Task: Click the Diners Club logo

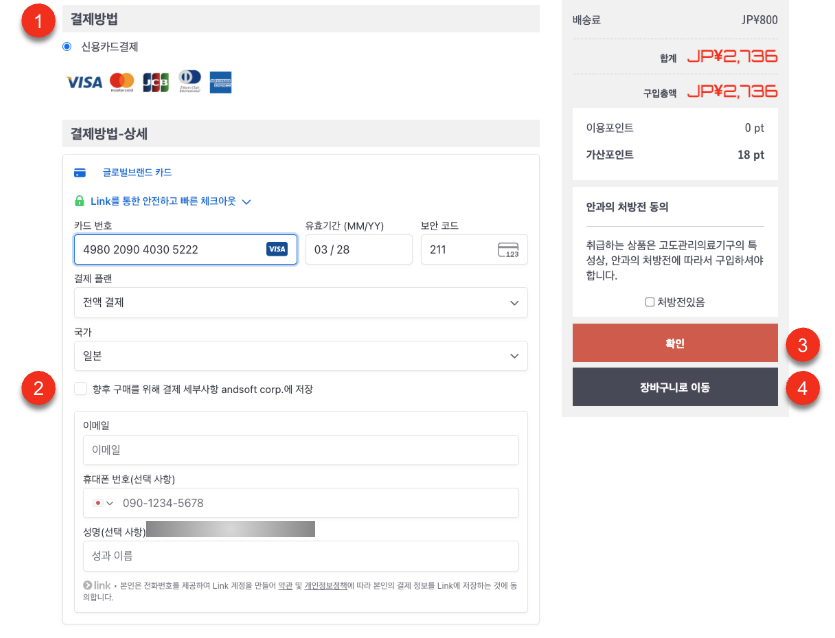Action: coord(189,82)
